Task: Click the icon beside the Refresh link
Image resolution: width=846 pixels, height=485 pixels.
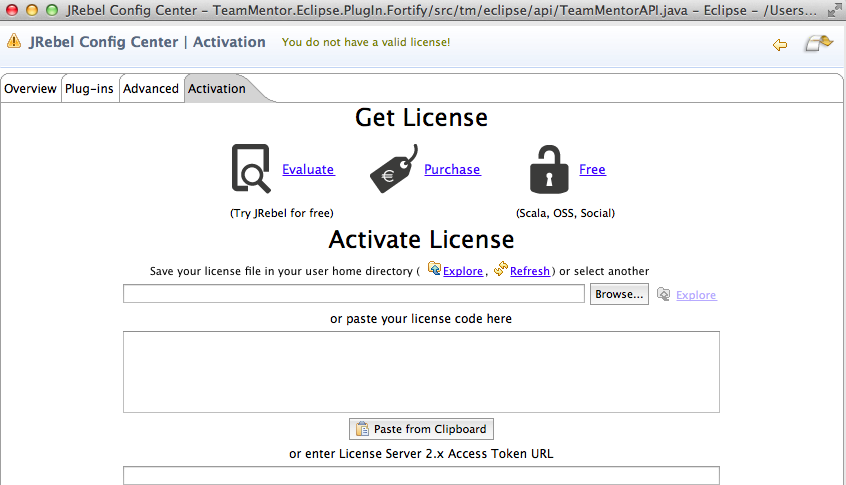Action: coord(501,269)
